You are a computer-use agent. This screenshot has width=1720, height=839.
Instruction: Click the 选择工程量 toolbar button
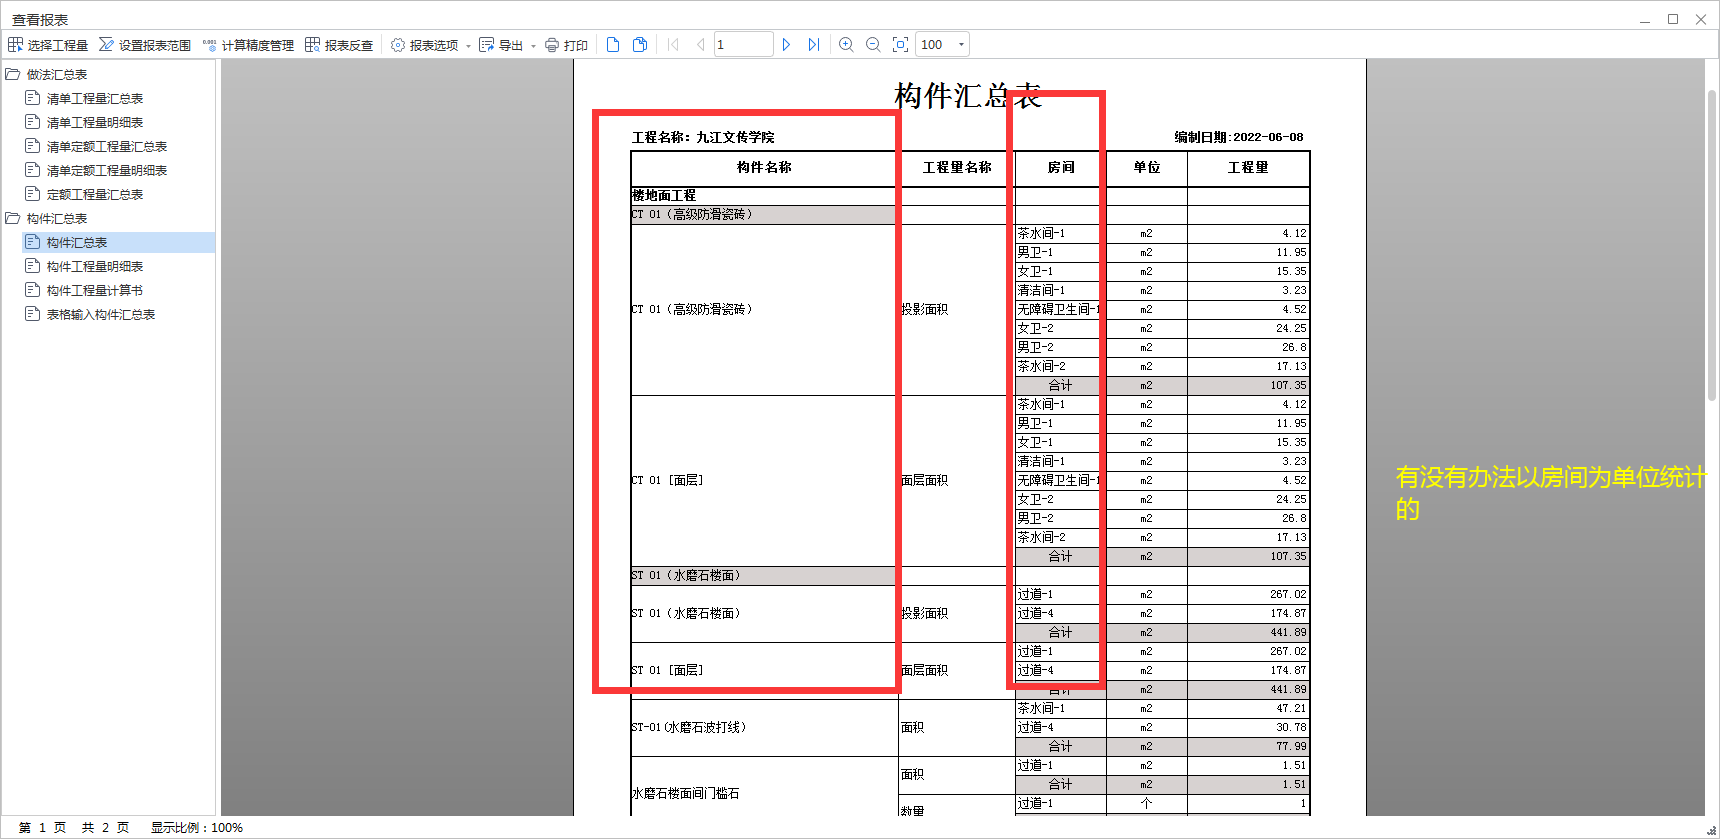48,45
